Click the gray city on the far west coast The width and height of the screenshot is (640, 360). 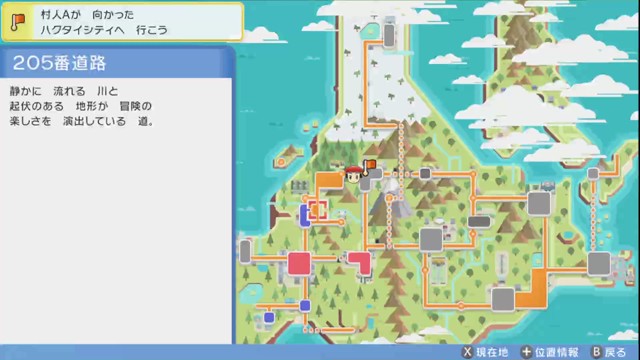coord(245,251)
